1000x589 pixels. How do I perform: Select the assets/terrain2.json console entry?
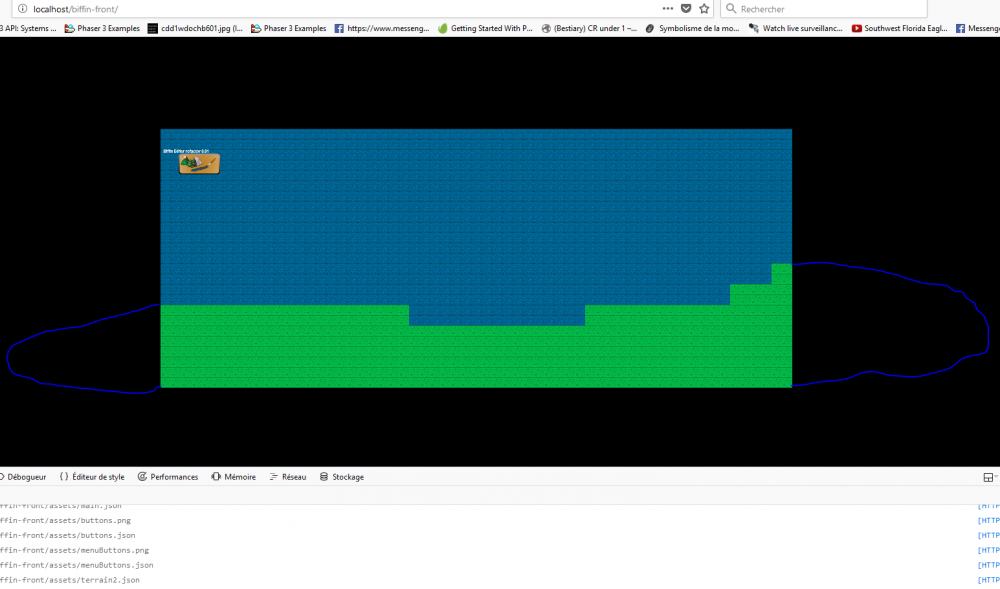(70, 579)
